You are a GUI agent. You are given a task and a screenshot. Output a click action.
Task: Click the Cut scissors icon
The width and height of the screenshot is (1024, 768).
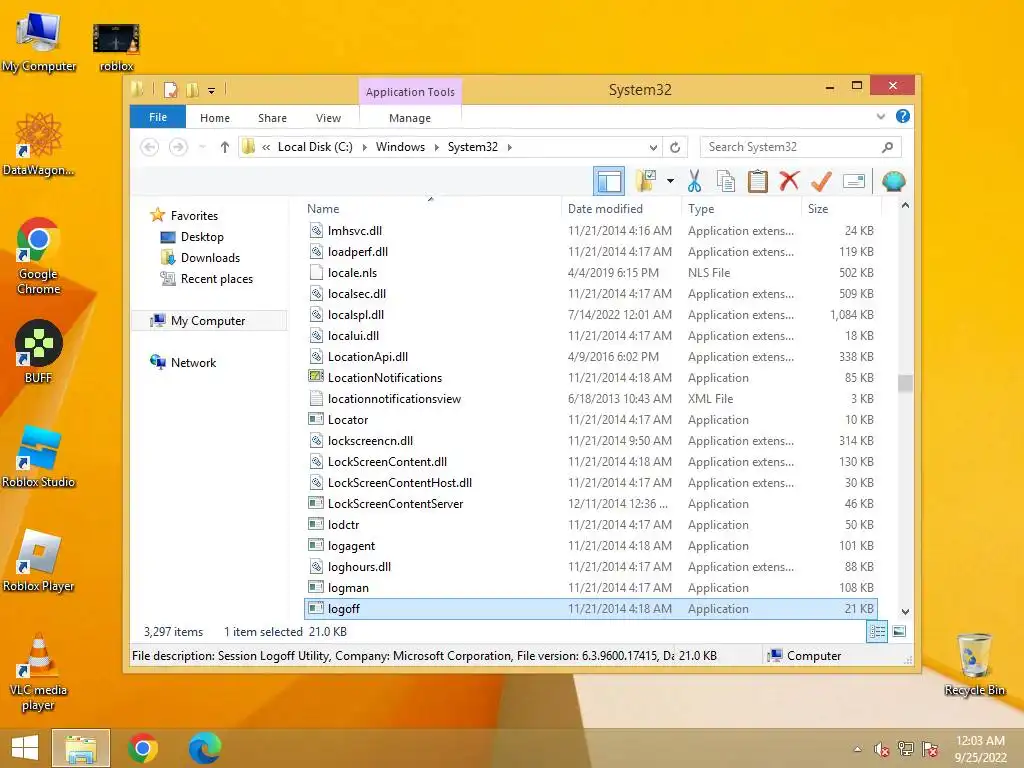(x=694, y=182)
